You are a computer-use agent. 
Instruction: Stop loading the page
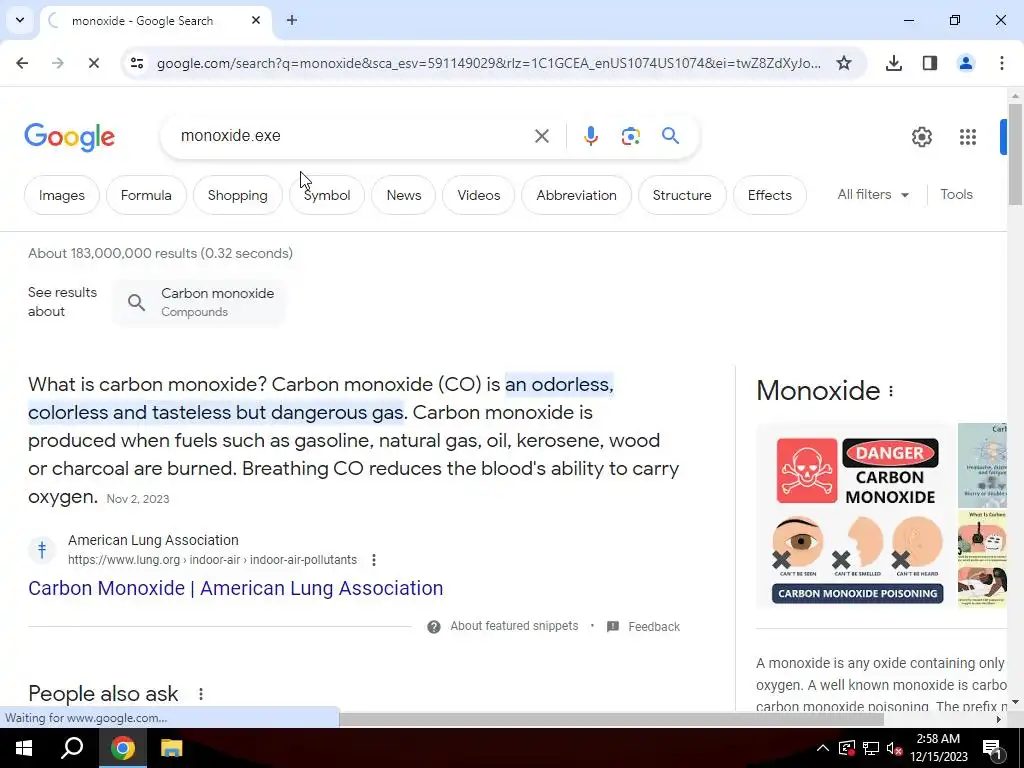[x=93, y=63]
